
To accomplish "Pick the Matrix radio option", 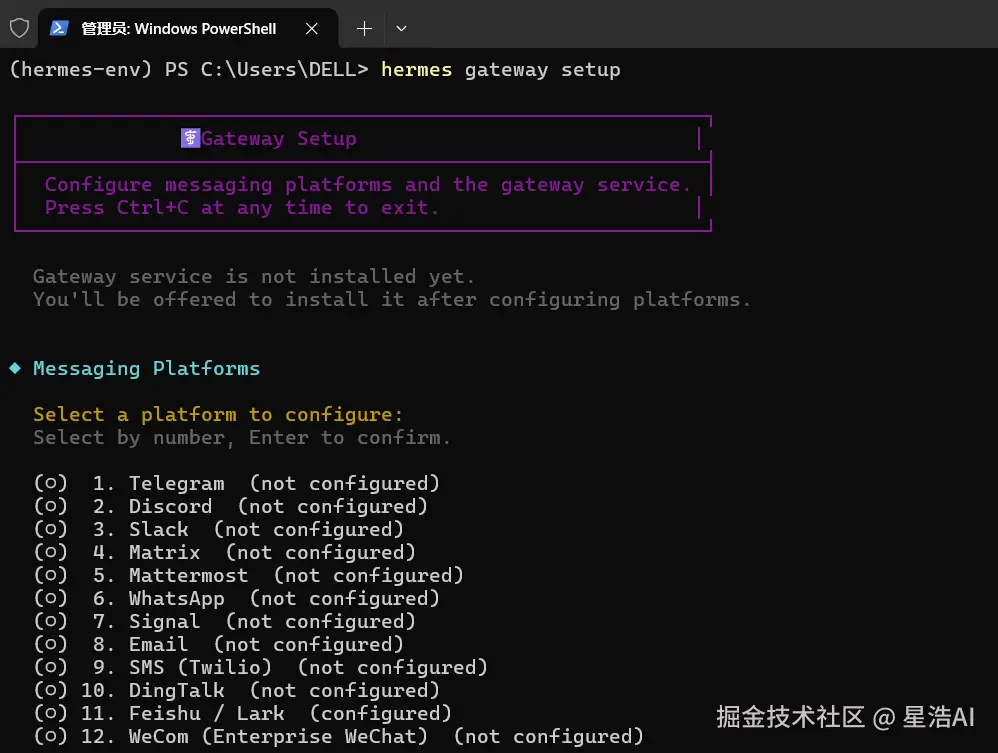I will tap(51, 553).
